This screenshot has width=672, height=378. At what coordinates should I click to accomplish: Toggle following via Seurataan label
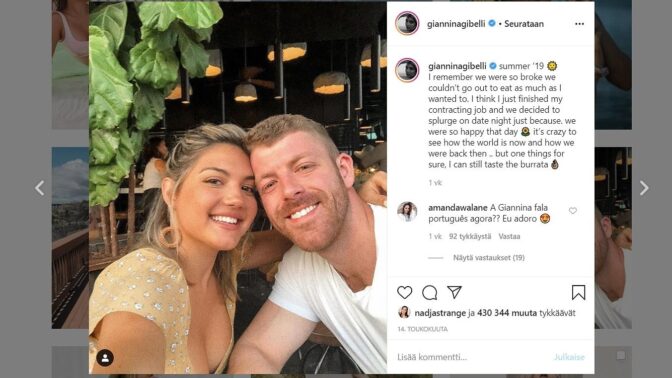524,24
